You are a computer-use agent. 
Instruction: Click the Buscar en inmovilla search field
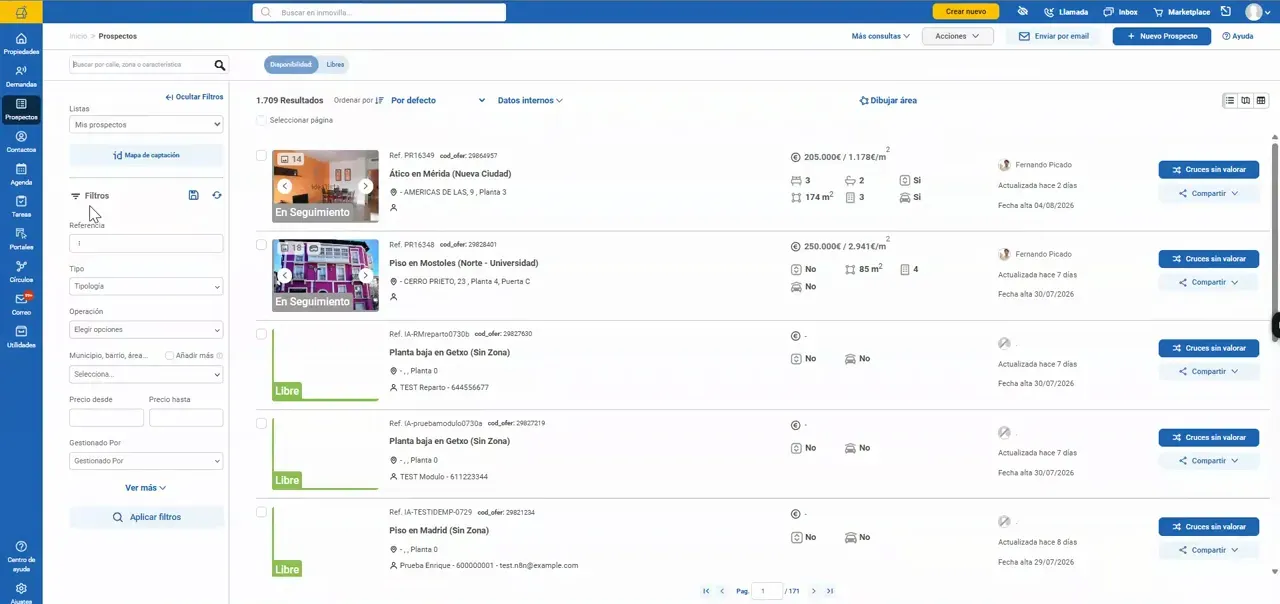click(379, 12)
